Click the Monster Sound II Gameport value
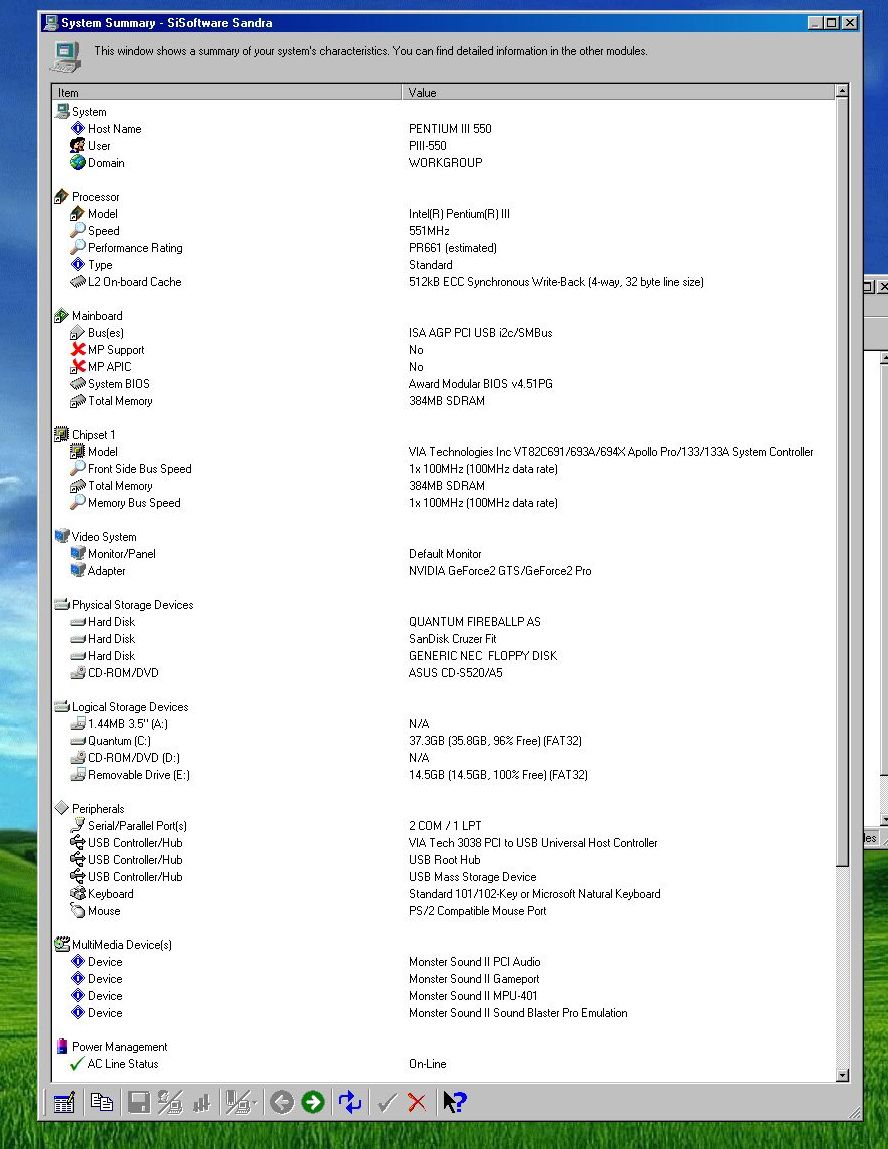 coord(474,978)
